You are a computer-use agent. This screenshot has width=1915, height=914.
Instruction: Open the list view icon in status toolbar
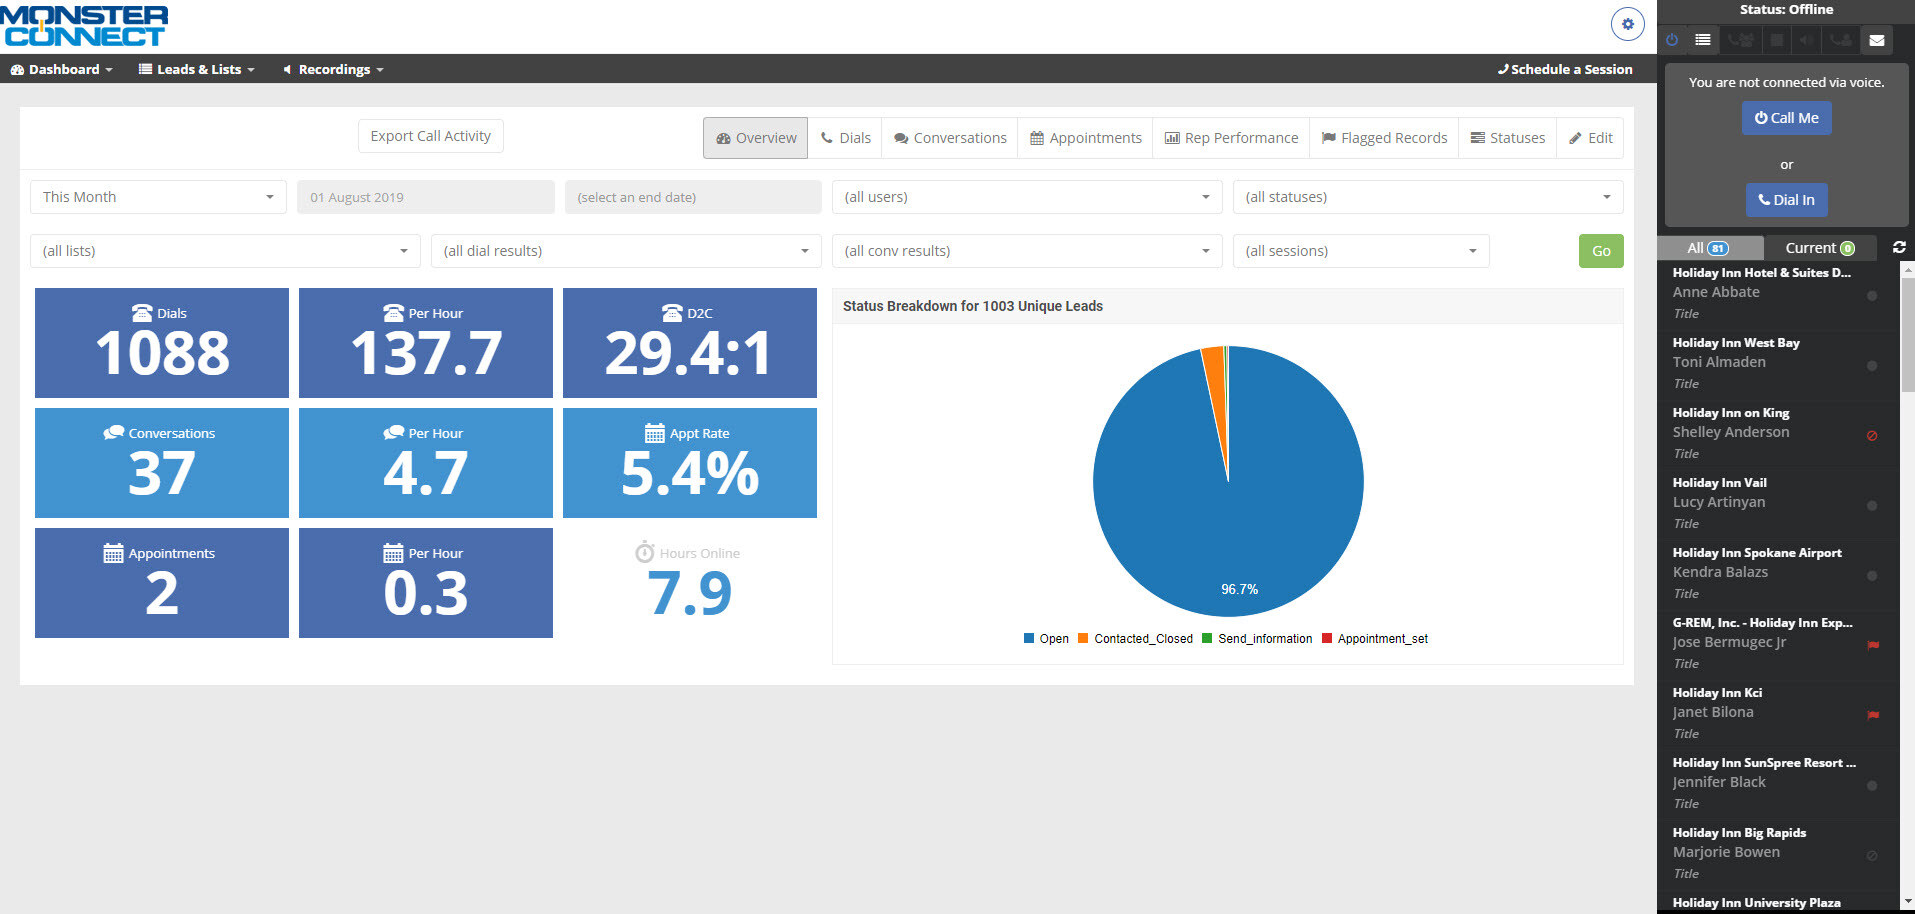tap(1703, 40)
